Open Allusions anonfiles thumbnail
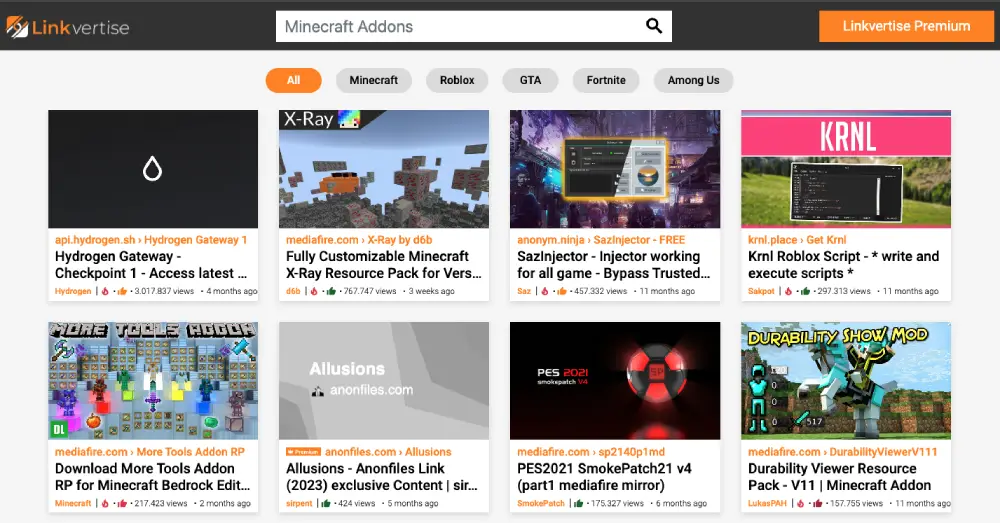Image resolution: width=1000 pixels, height=523 pixels. click(384, 381)
